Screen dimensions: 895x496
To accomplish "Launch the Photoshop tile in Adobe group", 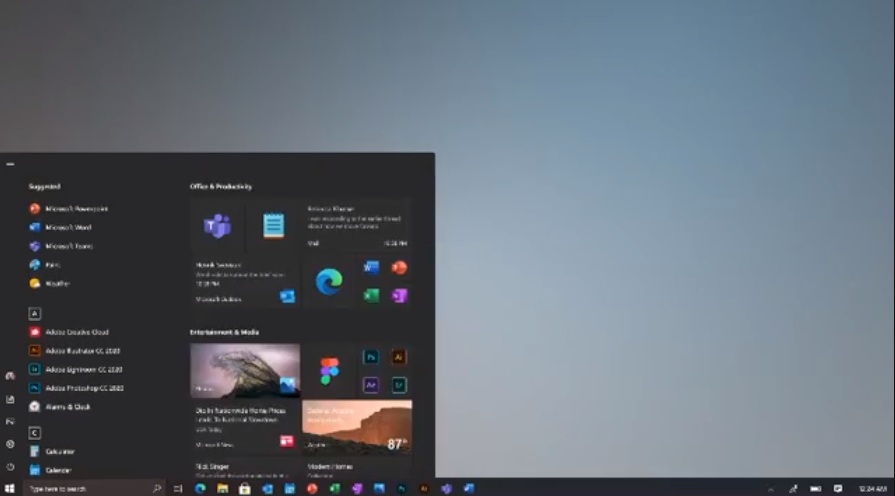I will [371, 357].
